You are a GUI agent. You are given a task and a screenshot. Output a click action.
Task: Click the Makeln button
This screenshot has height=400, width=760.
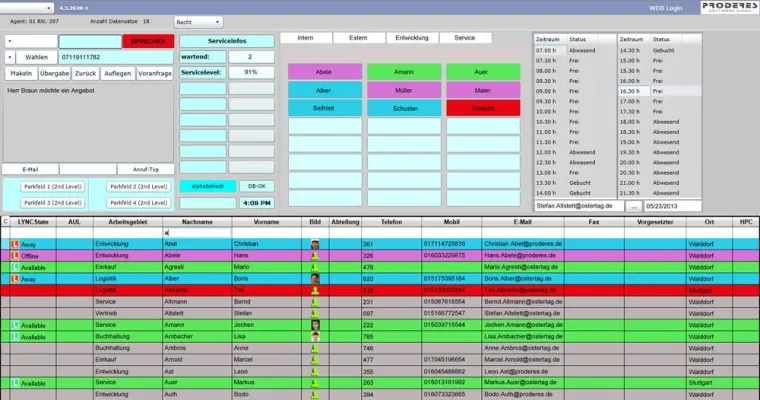[x=21, y=73]
